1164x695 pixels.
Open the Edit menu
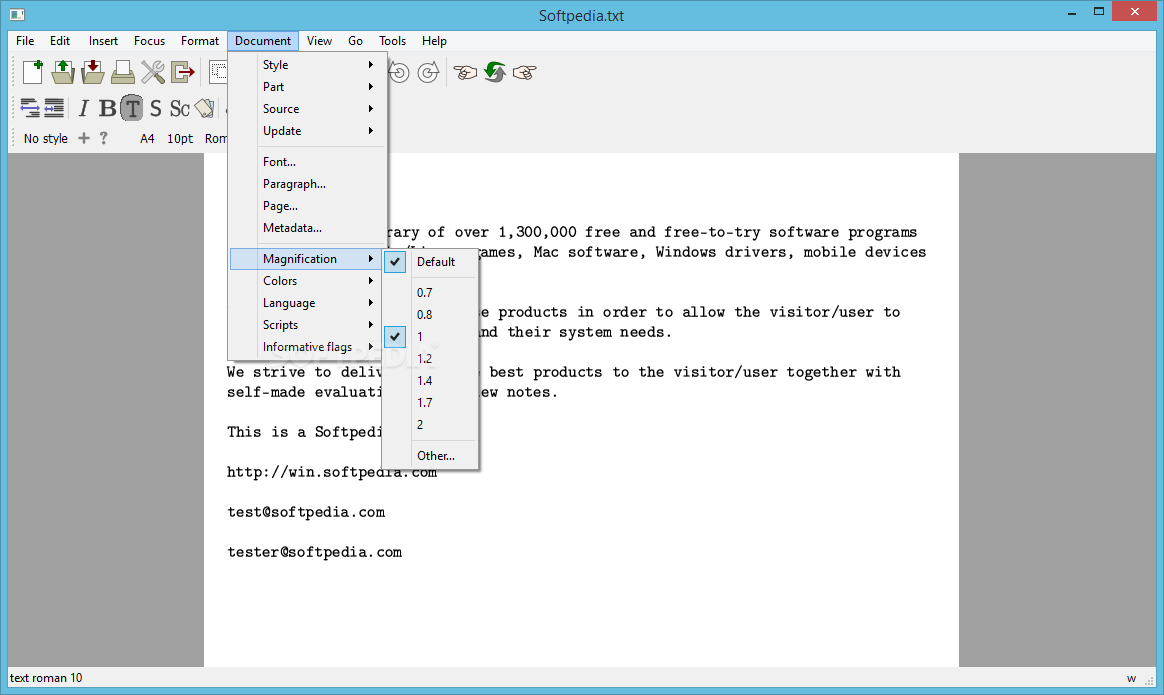click(60, 41)
